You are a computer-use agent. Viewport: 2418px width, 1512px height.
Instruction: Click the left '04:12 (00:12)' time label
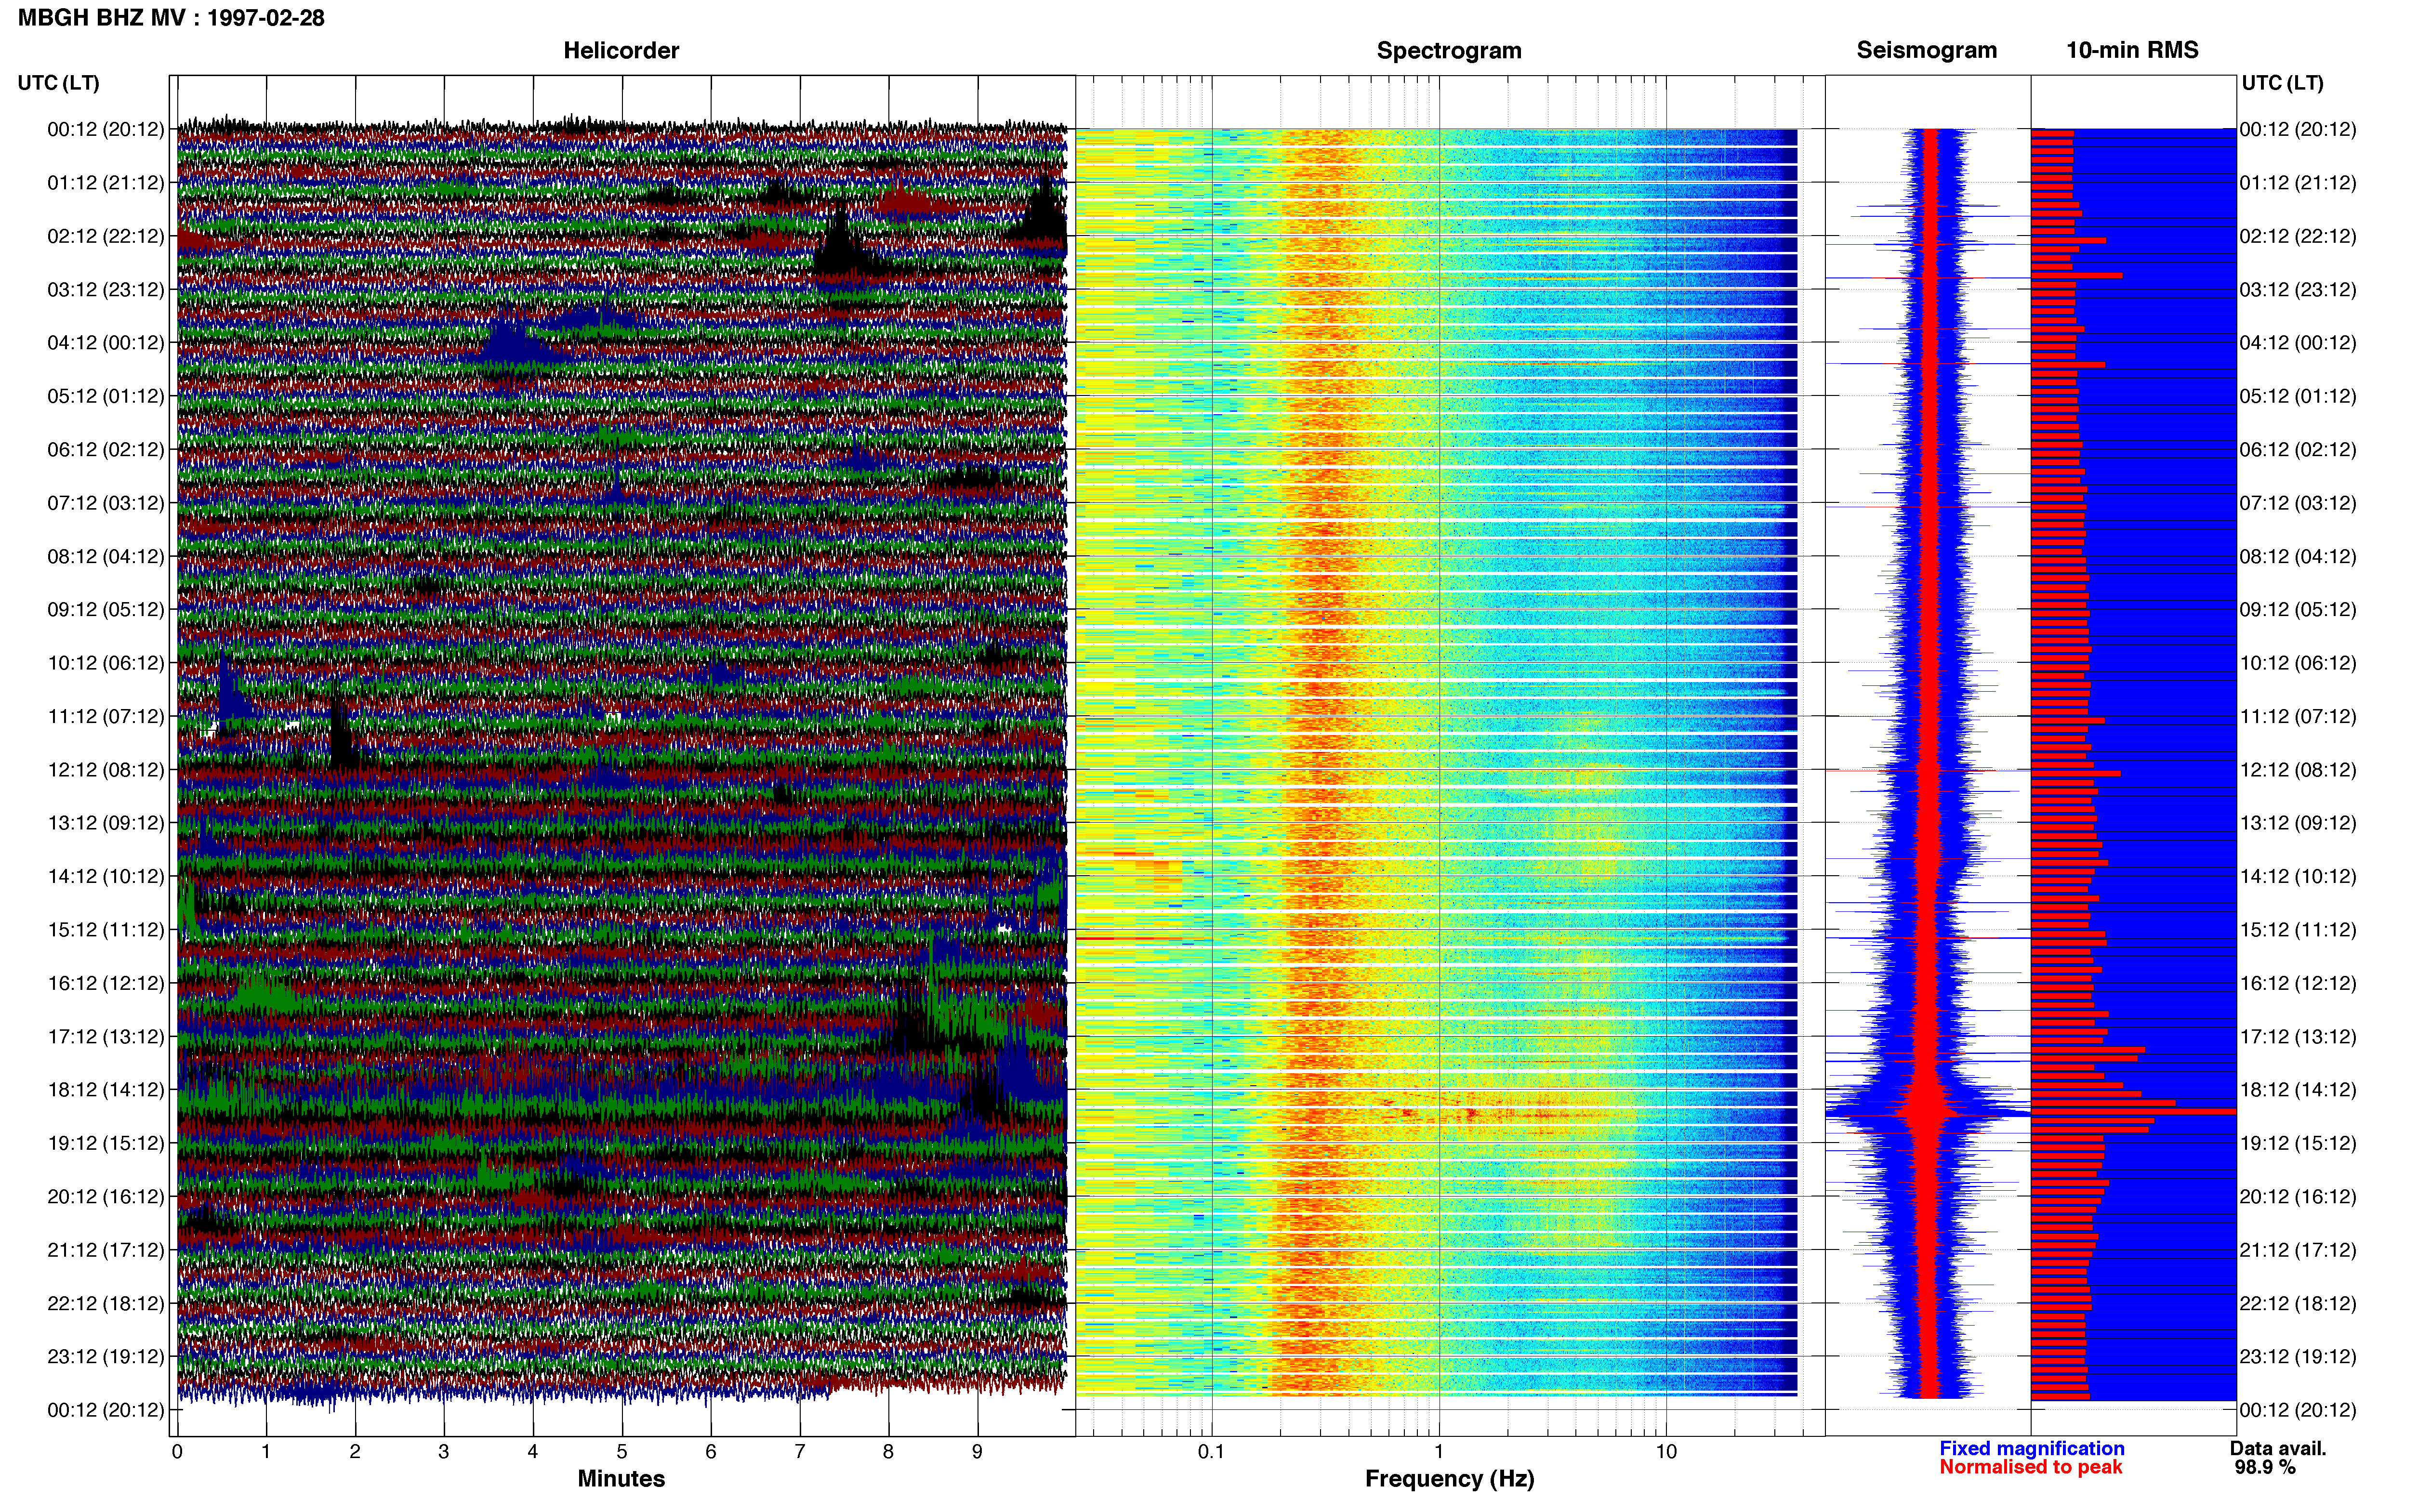(106, 343)
